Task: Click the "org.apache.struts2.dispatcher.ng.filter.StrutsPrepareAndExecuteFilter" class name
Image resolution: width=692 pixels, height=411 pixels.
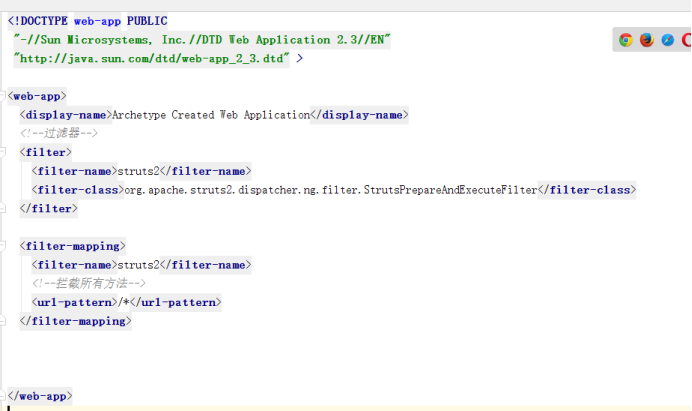Action: 331,190
